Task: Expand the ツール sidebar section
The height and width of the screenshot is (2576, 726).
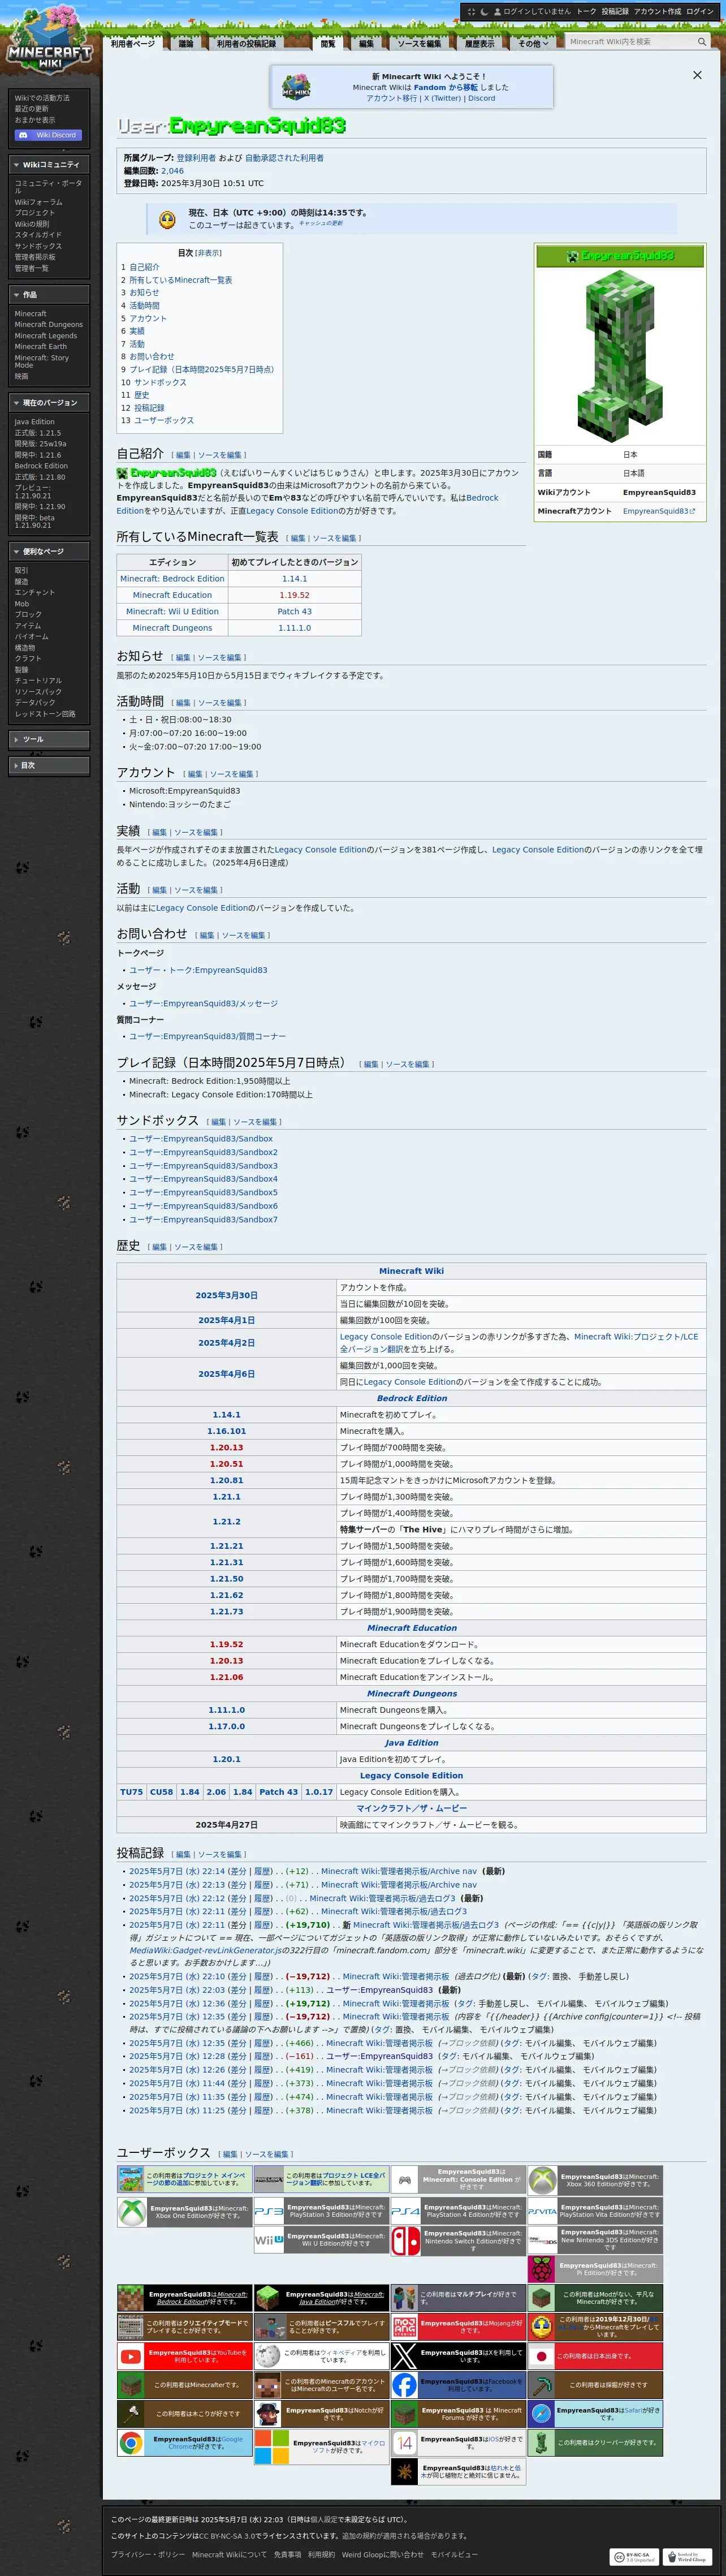Action: tap(50, 739)
